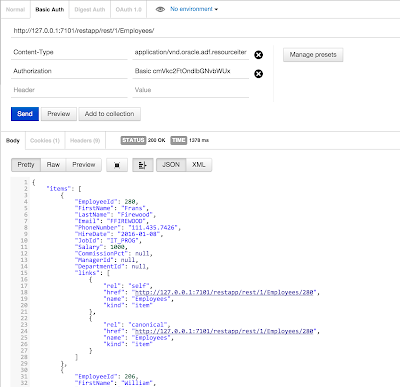The width and height of the screenshot is (400, 387).
Task: Select the Raw response view
Action: pyautogui.click(x=53, y=165)
